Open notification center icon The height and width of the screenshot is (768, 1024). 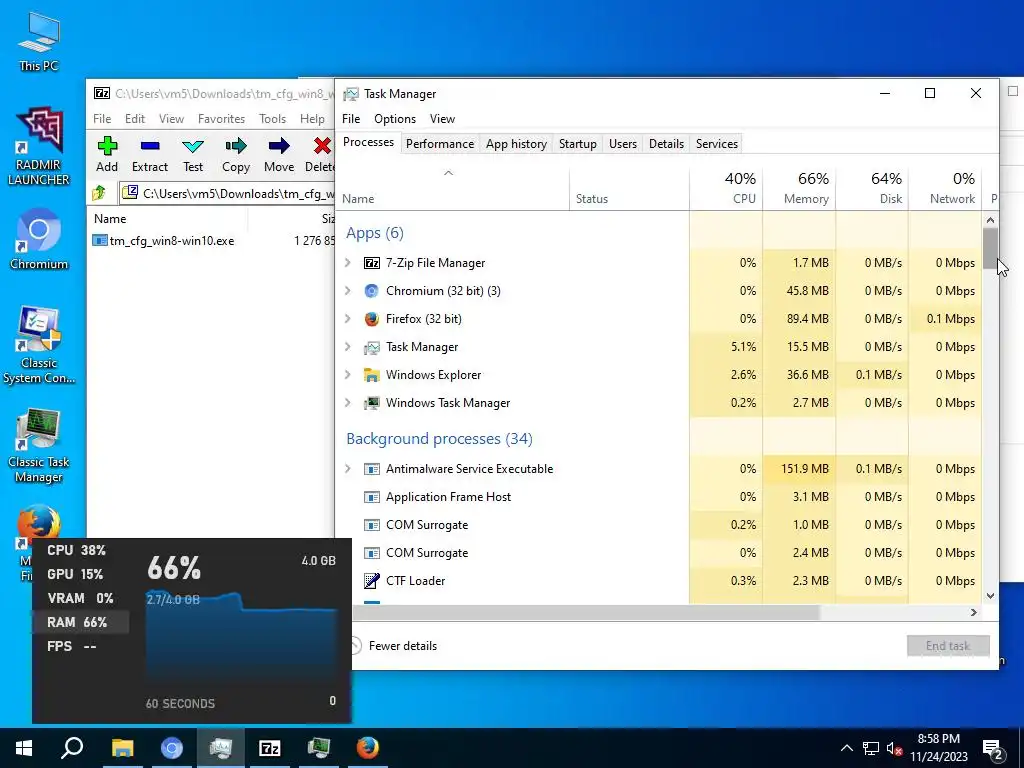993,748
